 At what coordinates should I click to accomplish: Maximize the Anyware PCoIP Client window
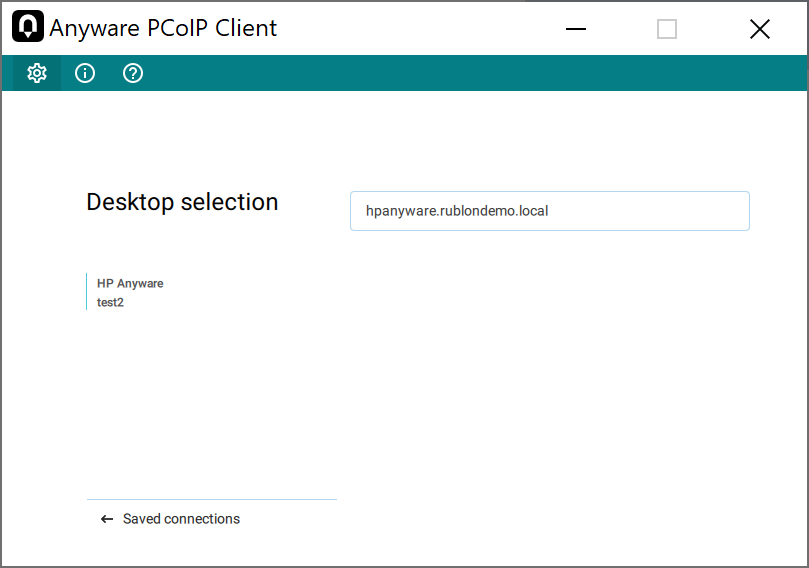[x=667, y=29]
